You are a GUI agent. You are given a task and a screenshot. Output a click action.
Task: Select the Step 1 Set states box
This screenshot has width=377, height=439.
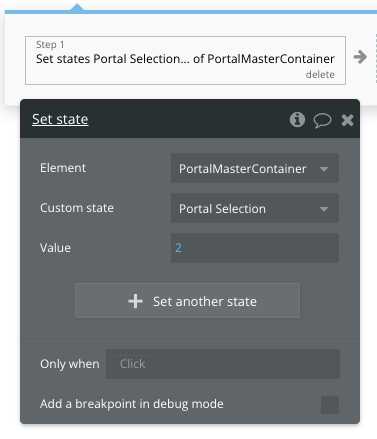[x=185, y=60]
